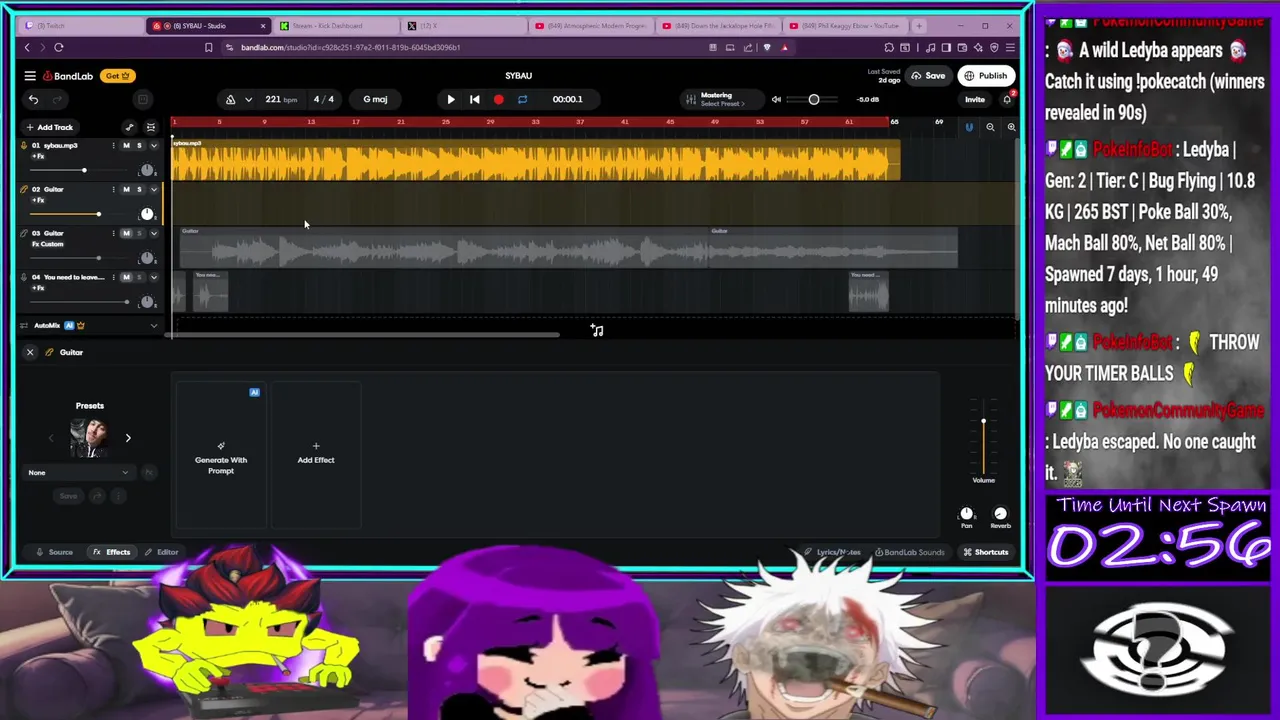Image resolution: width=1280 pixels, height=720 pixels.
Task: Switch to the Editor tab
Action: 160,552
